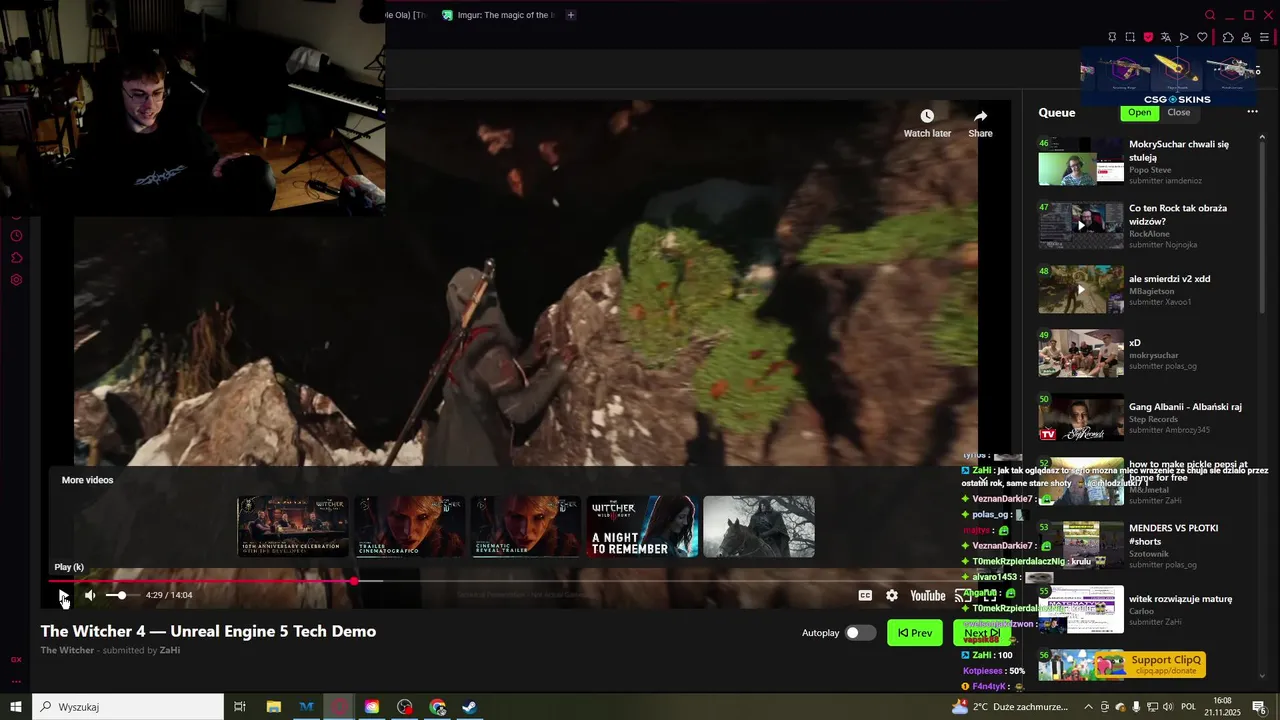
Task: Open A Night to Remember suggested video
Action: (x=642, y=527)
